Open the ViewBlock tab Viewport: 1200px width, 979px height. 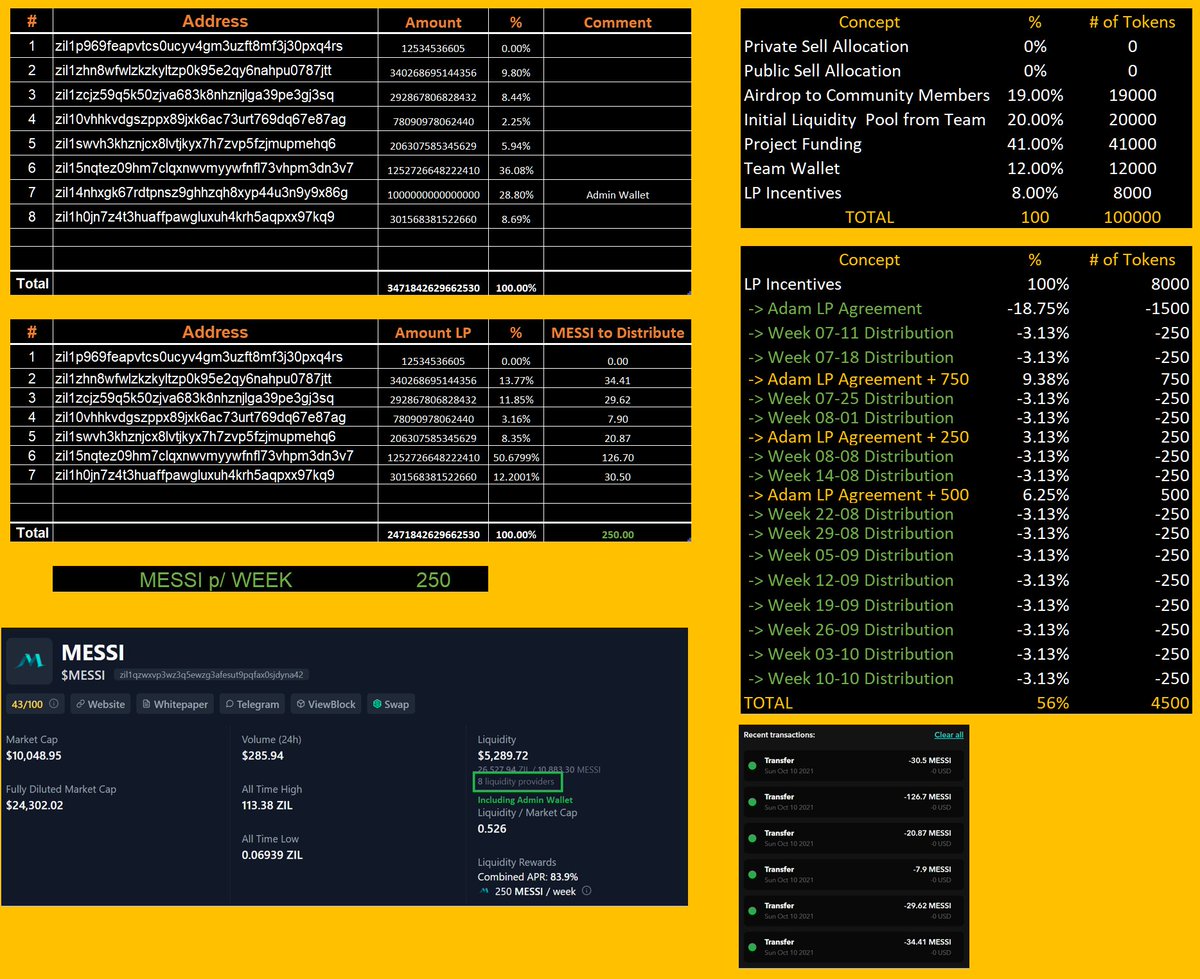coord(325,704)
